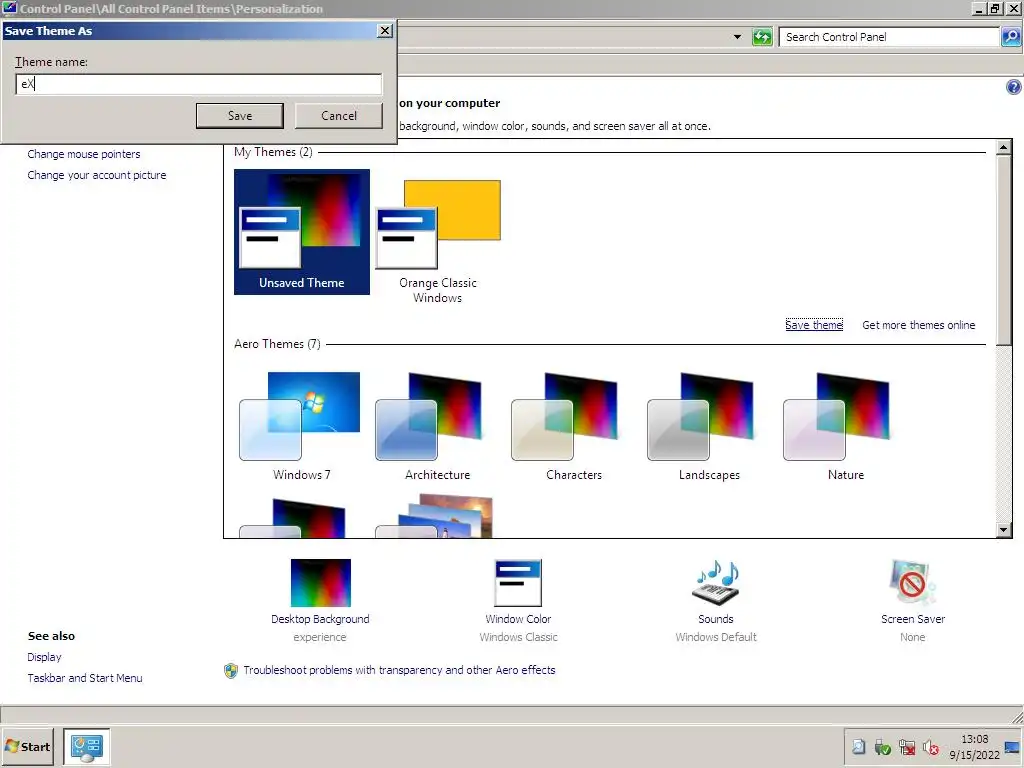Click into the Theme name text field
Viewport: 1024px width, 768px height.
click(199, 84)
